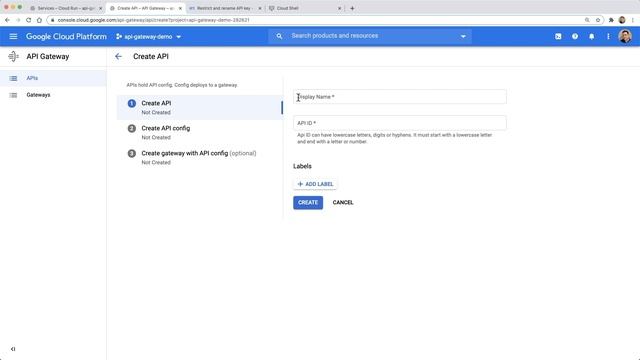The image size is (640, 360).
Task: Switch to the Create API – API Gateway tab
Action: 145,8
